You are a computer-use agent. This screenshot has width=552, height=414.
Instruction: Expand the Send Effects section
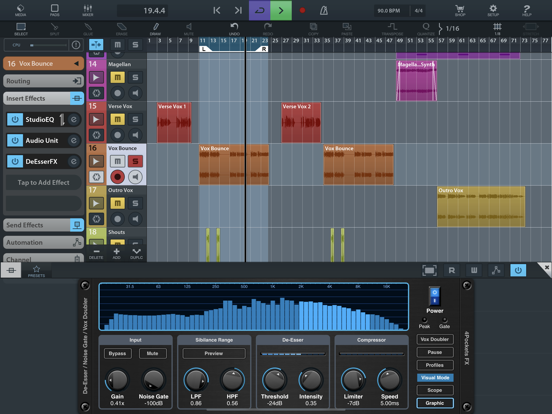pyautogui.click(x=43, y=225)
